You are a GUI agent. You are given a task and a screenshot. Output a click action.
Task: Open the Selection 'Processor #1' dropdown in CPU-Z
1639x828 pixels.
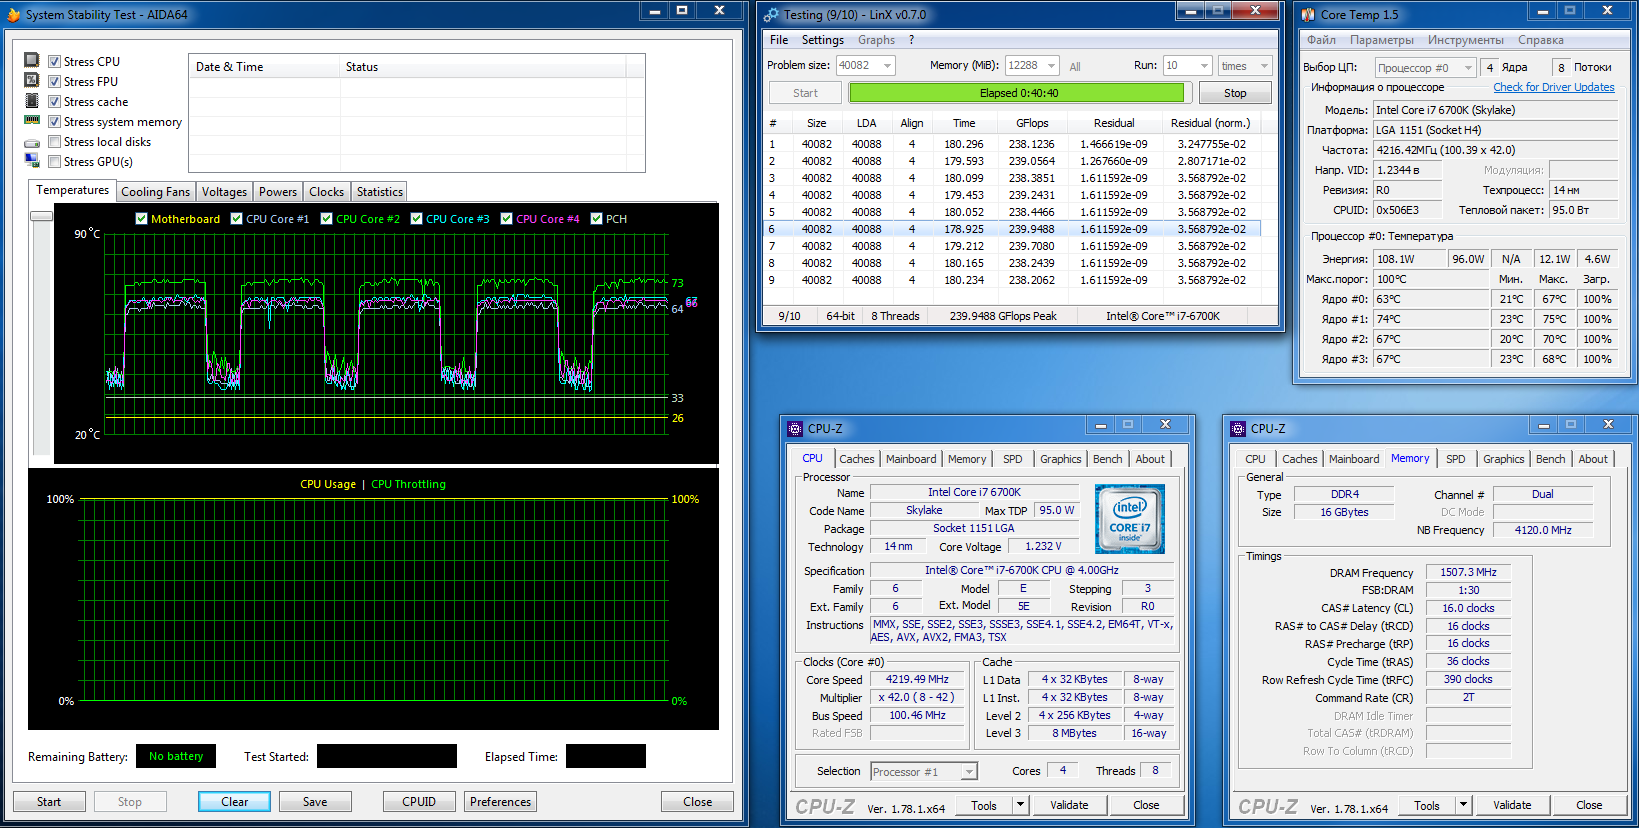pyautogui.click(x=968, y=772)
